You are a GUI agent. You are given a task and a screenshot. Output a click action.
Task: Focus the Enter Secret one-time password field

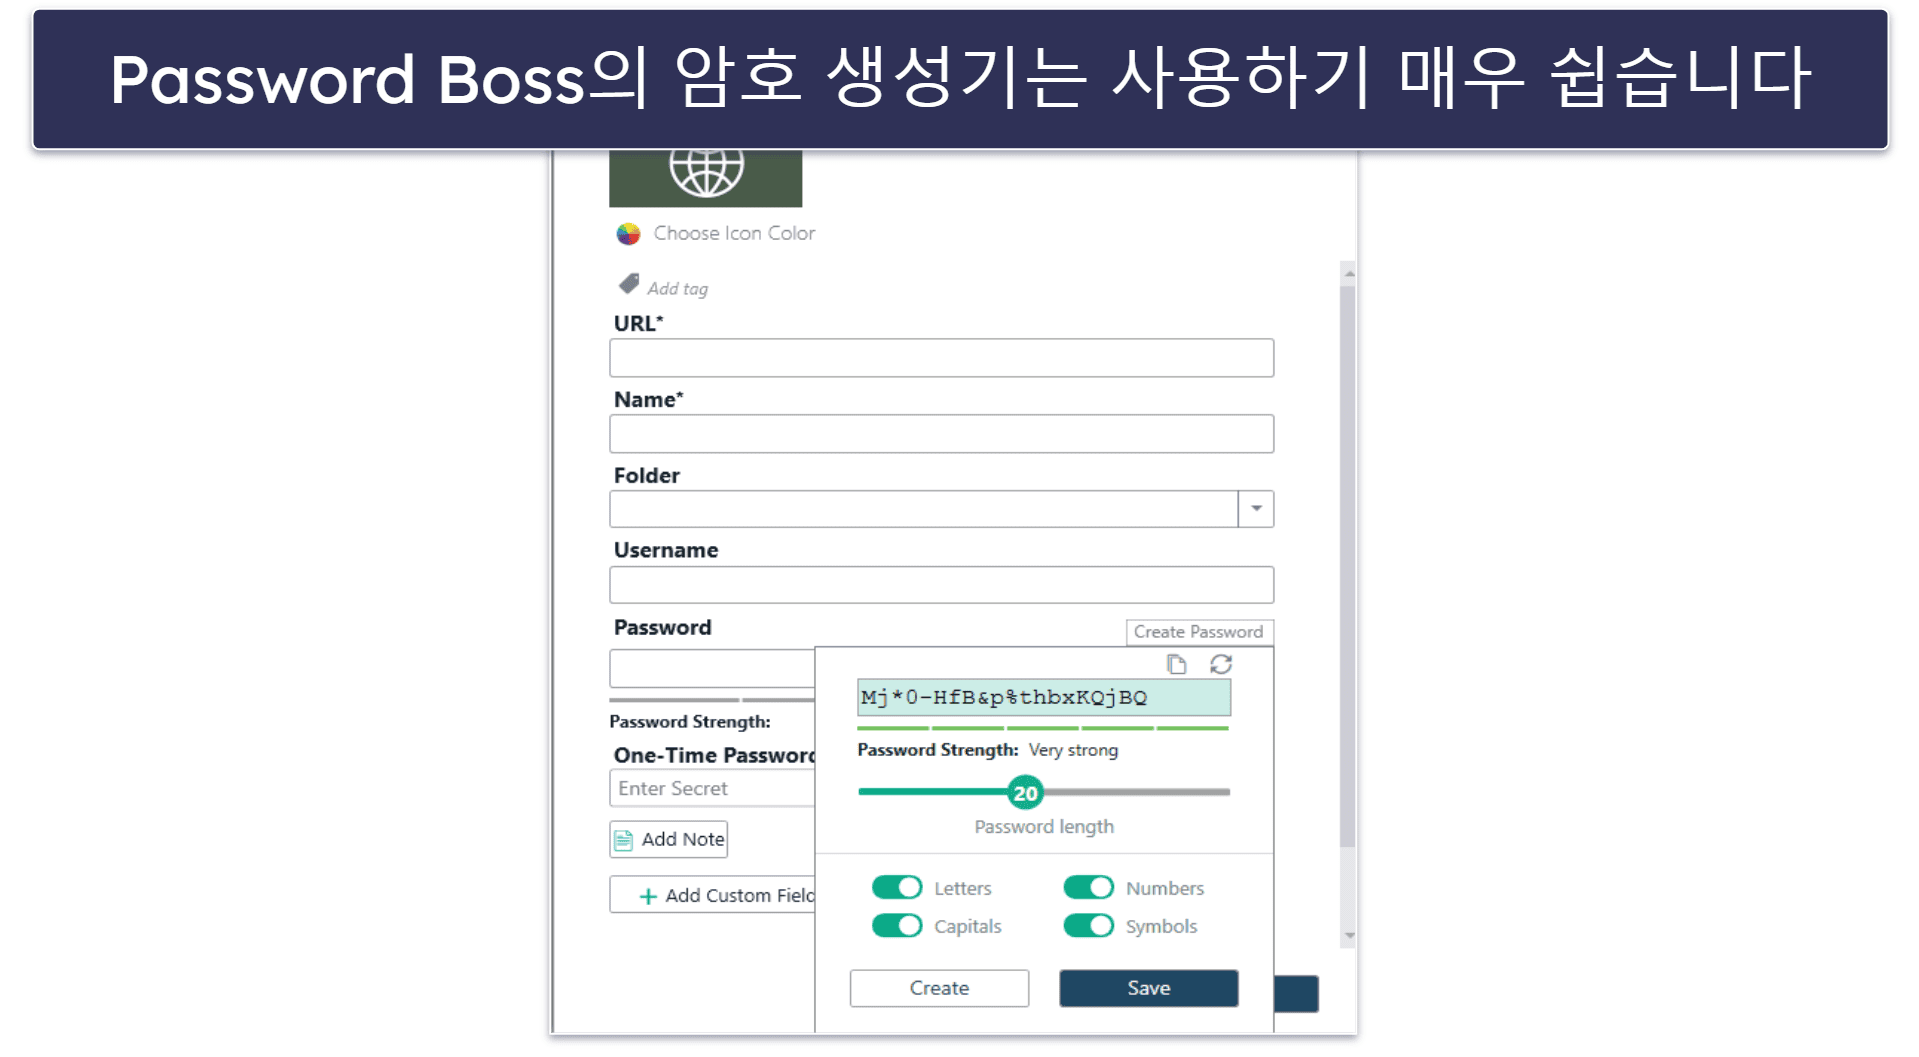(x=712, y=788)
